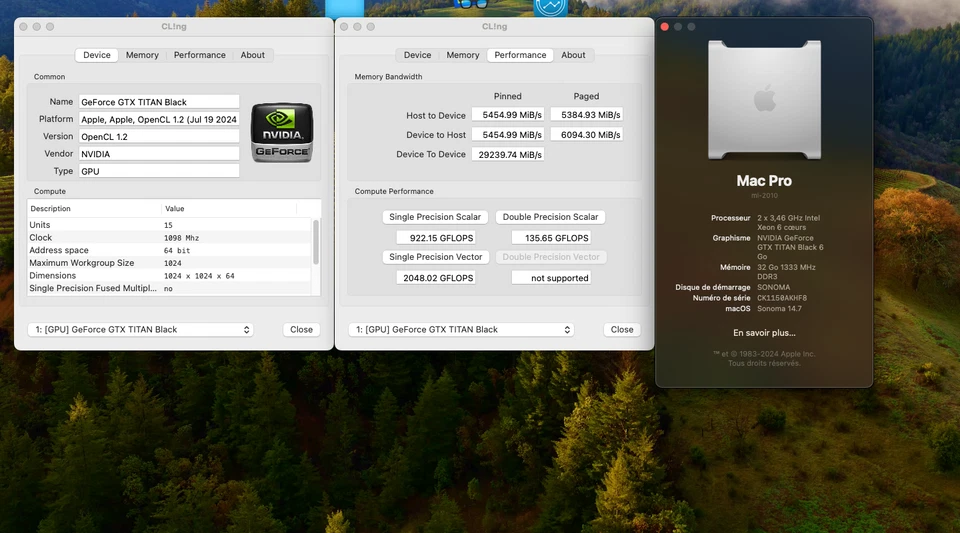Select Device tab in left CL!ng window
960x533 pixels.
point(97,55)
